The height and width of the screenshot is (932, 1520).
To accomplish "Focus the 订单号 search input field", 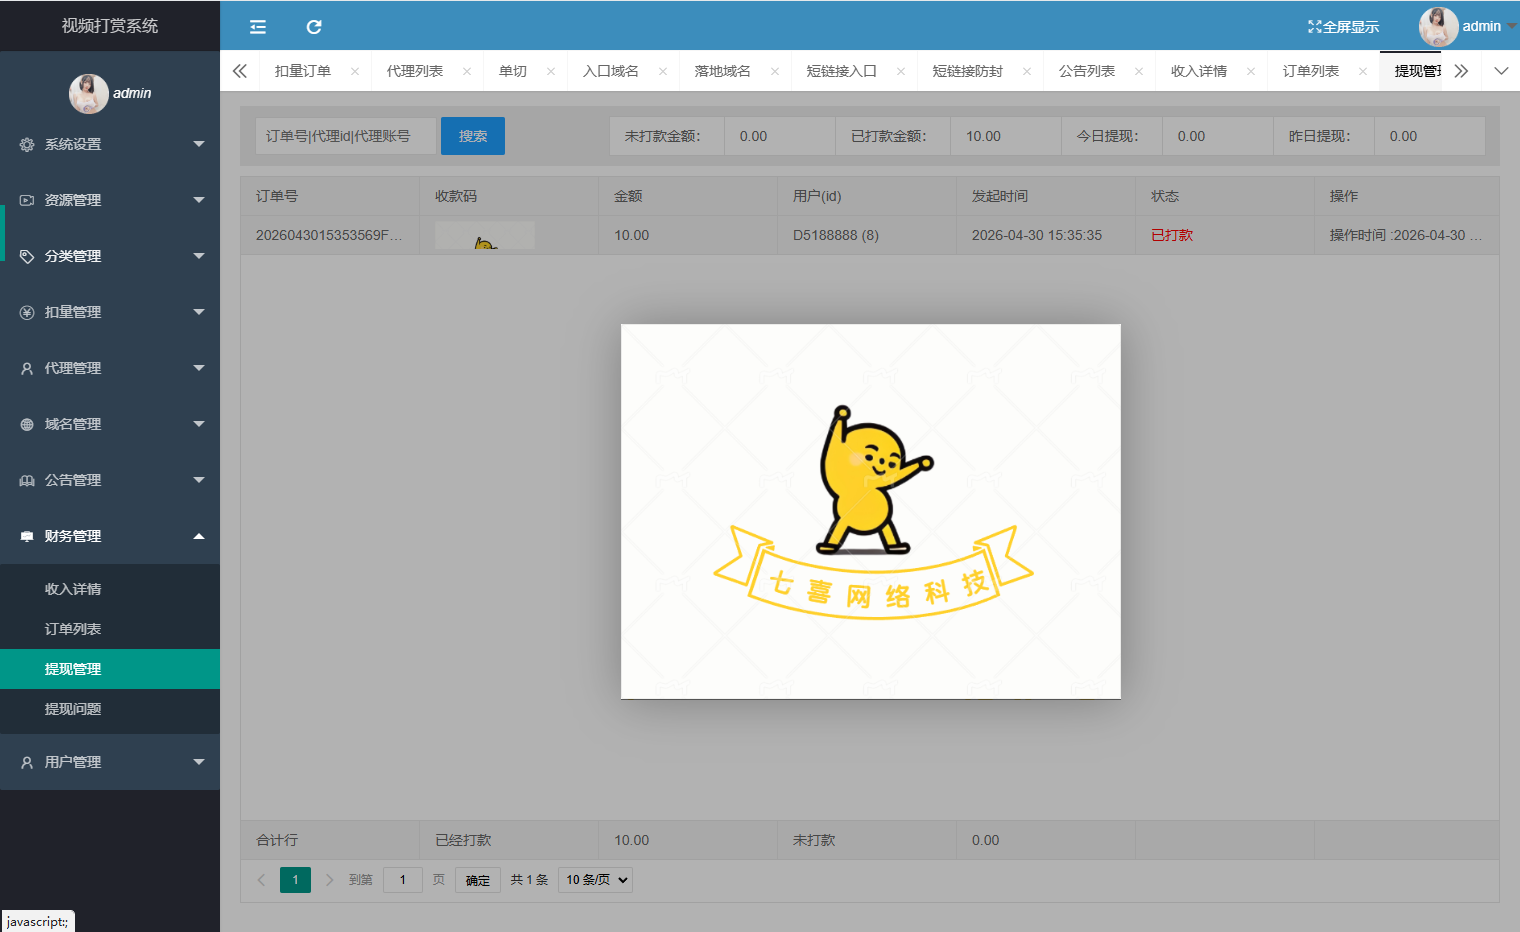I will [346, 136].
